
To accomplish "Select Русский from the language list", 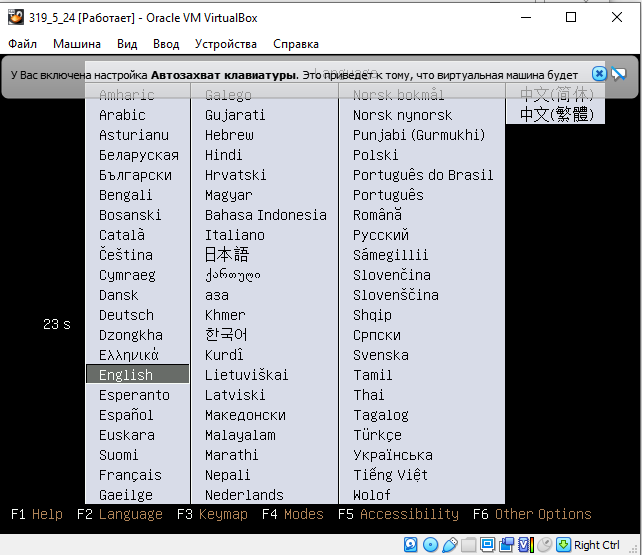I will coord(381,235).
